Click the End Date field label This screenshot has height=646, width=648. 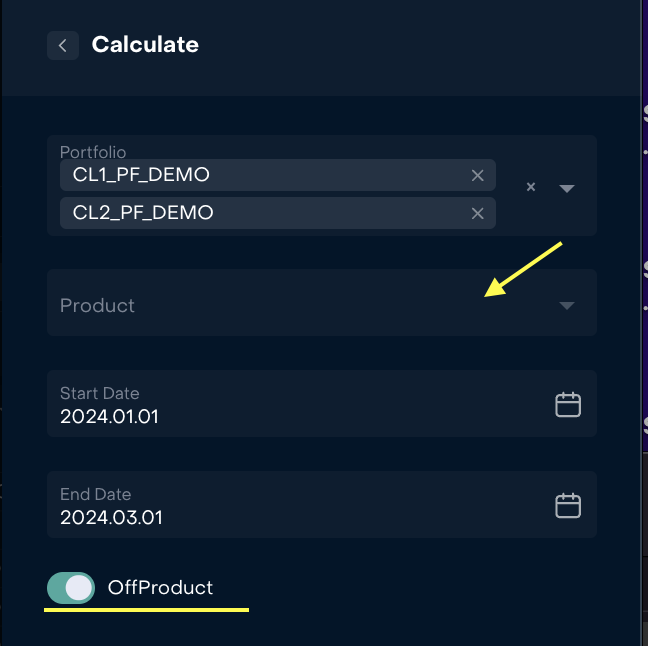(95, 494)
